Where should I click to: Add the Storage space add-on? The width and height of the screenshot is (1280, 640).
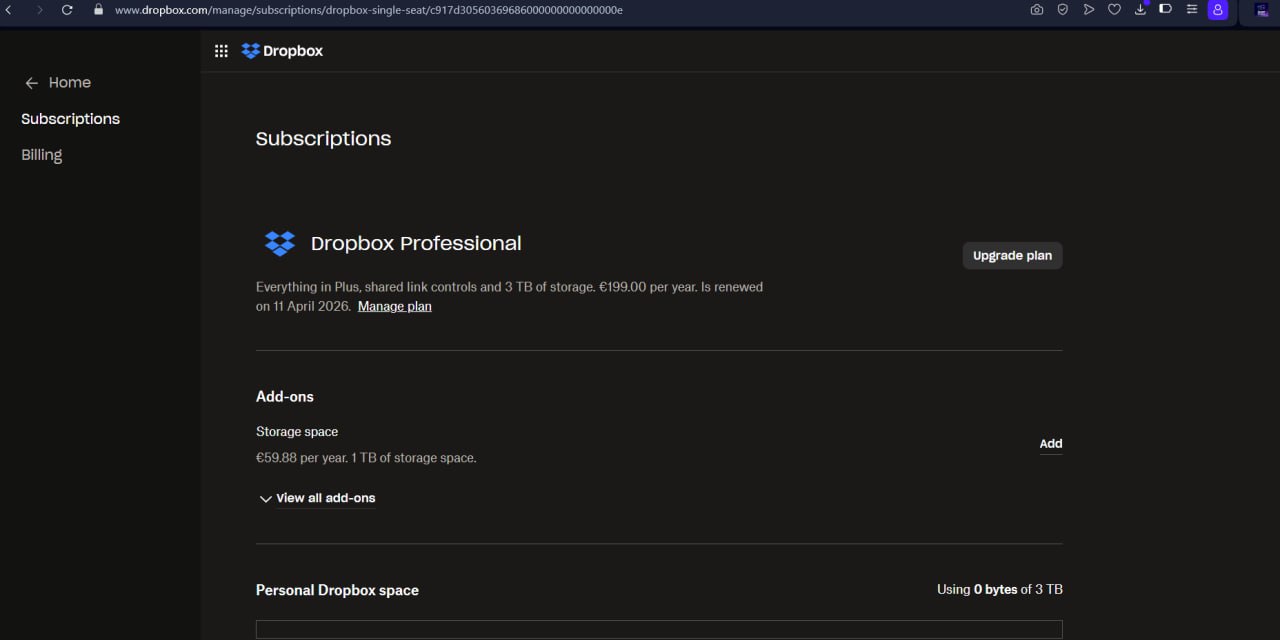coord(1050,444)
